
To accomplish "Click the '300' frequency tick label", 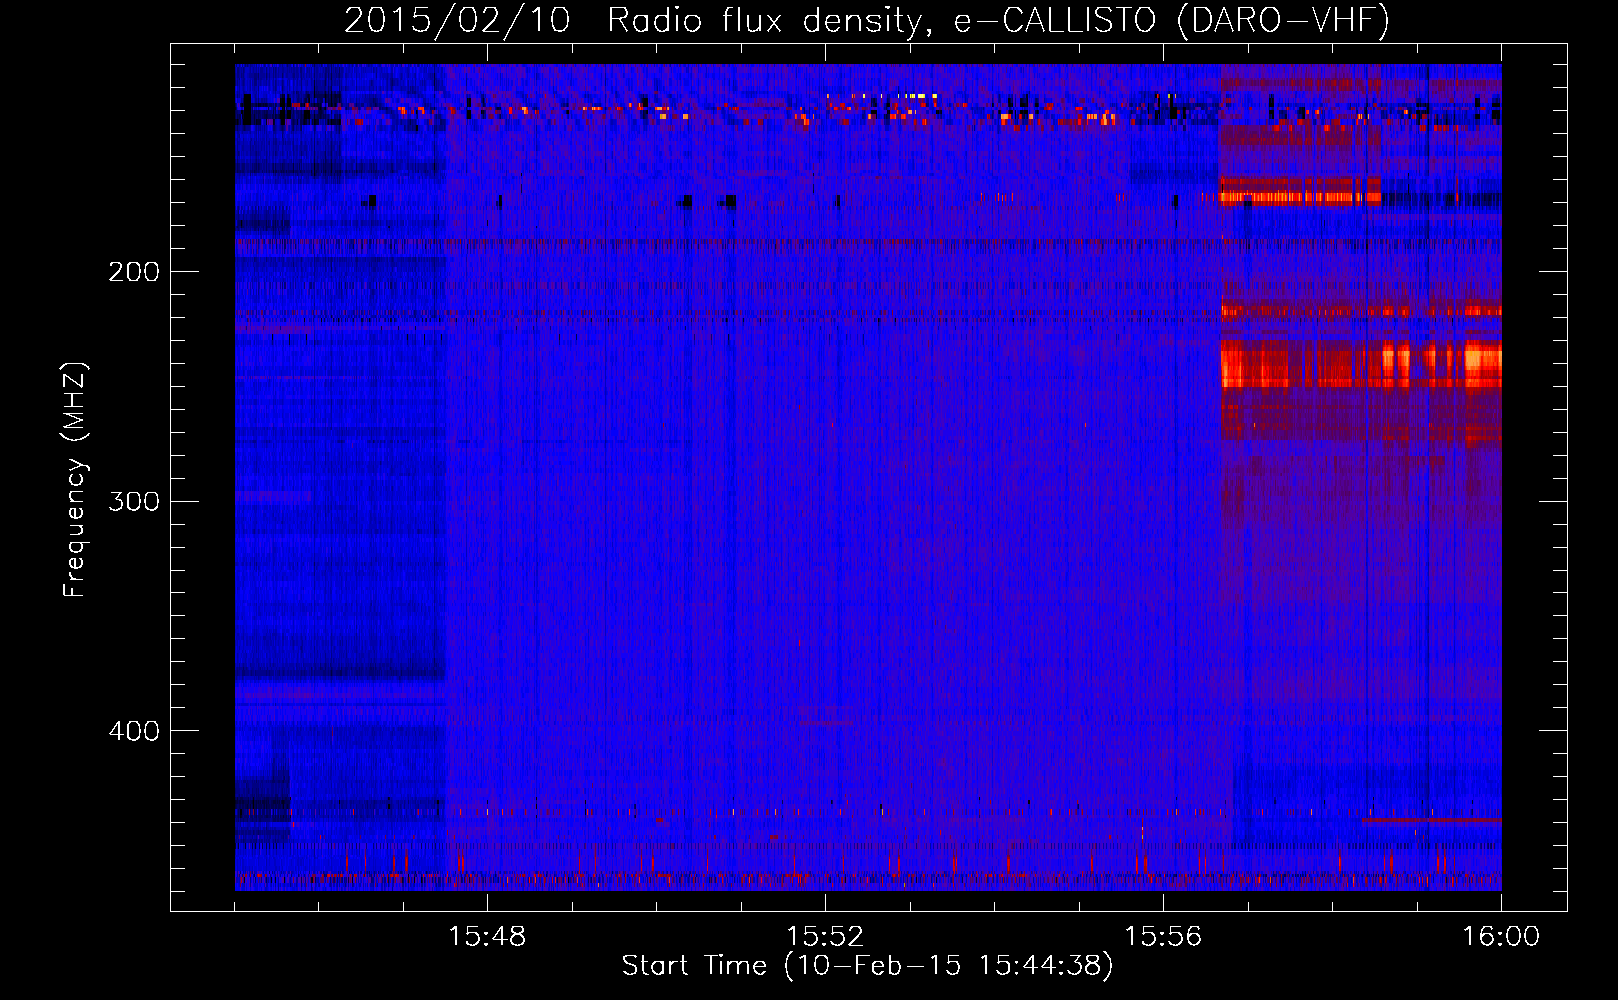I will tap(134, 501).
